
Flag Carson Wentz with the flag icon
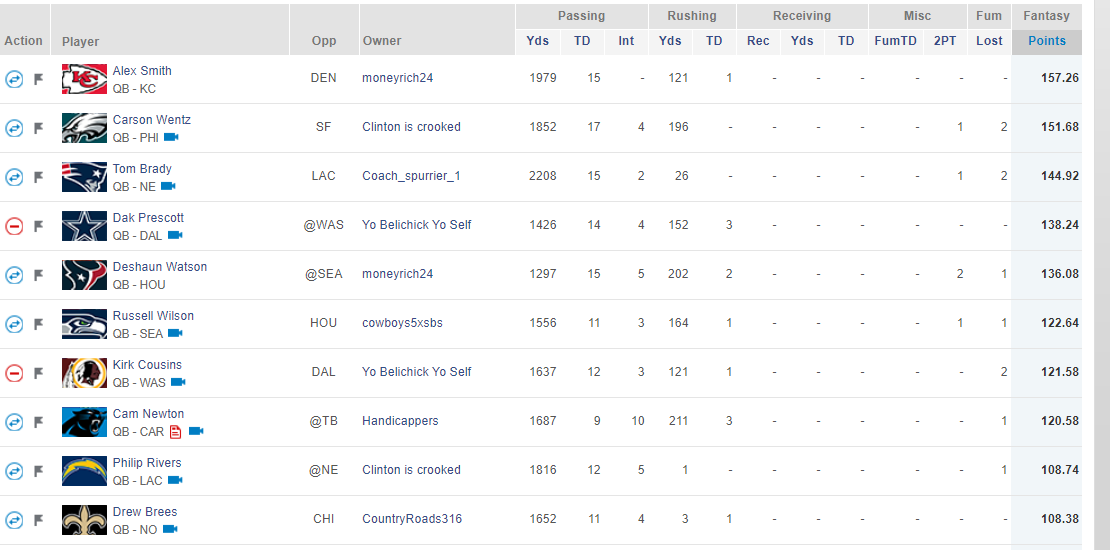(x=39, y=128)
